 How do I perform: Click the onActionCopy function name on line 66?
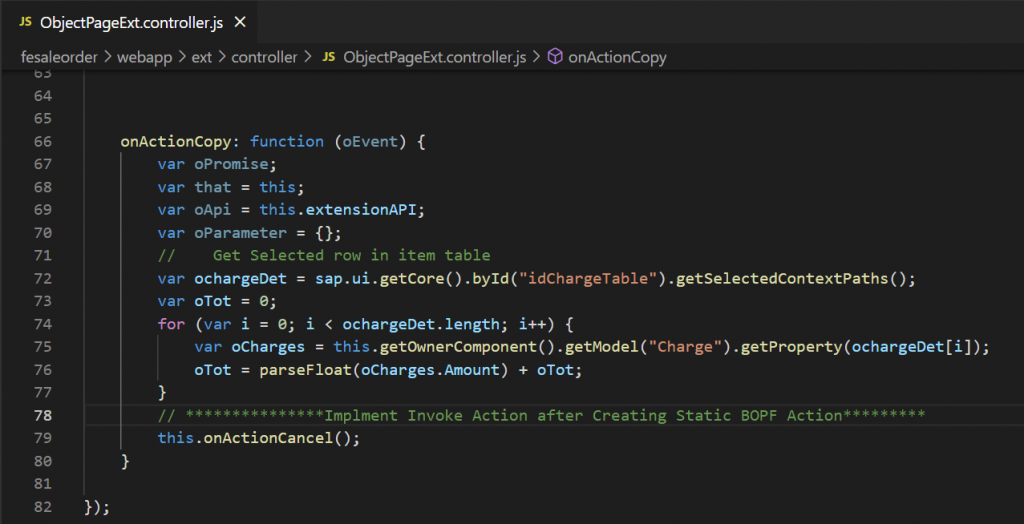point(176,142)
